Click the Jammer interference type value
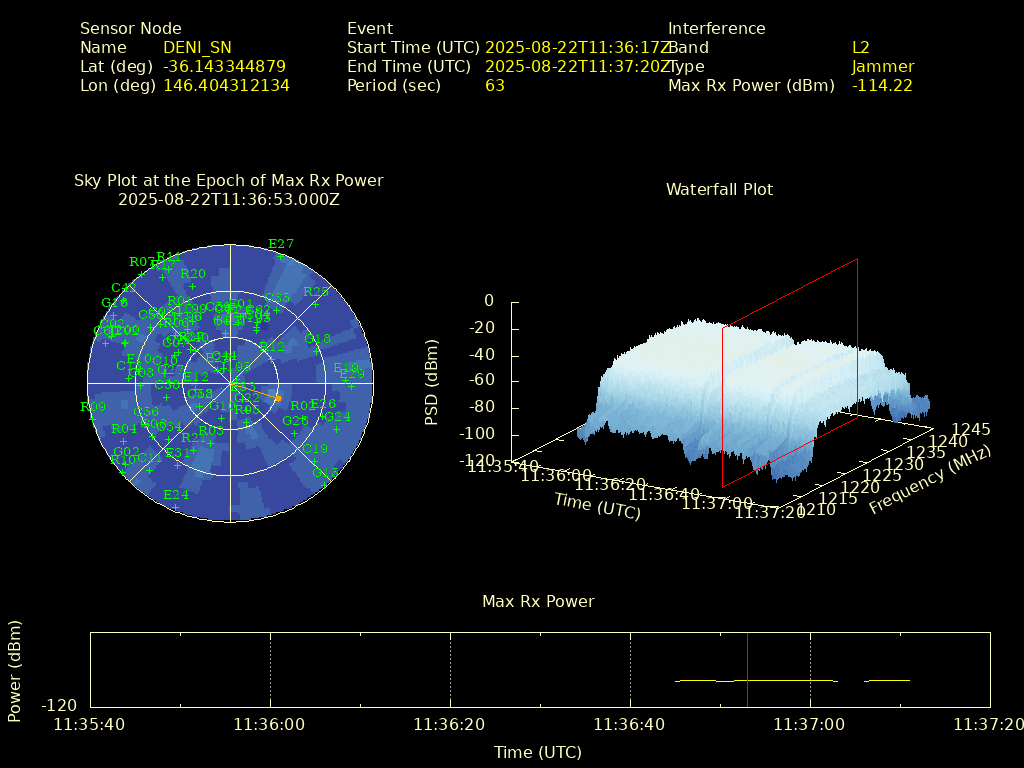 coord(882,67)
